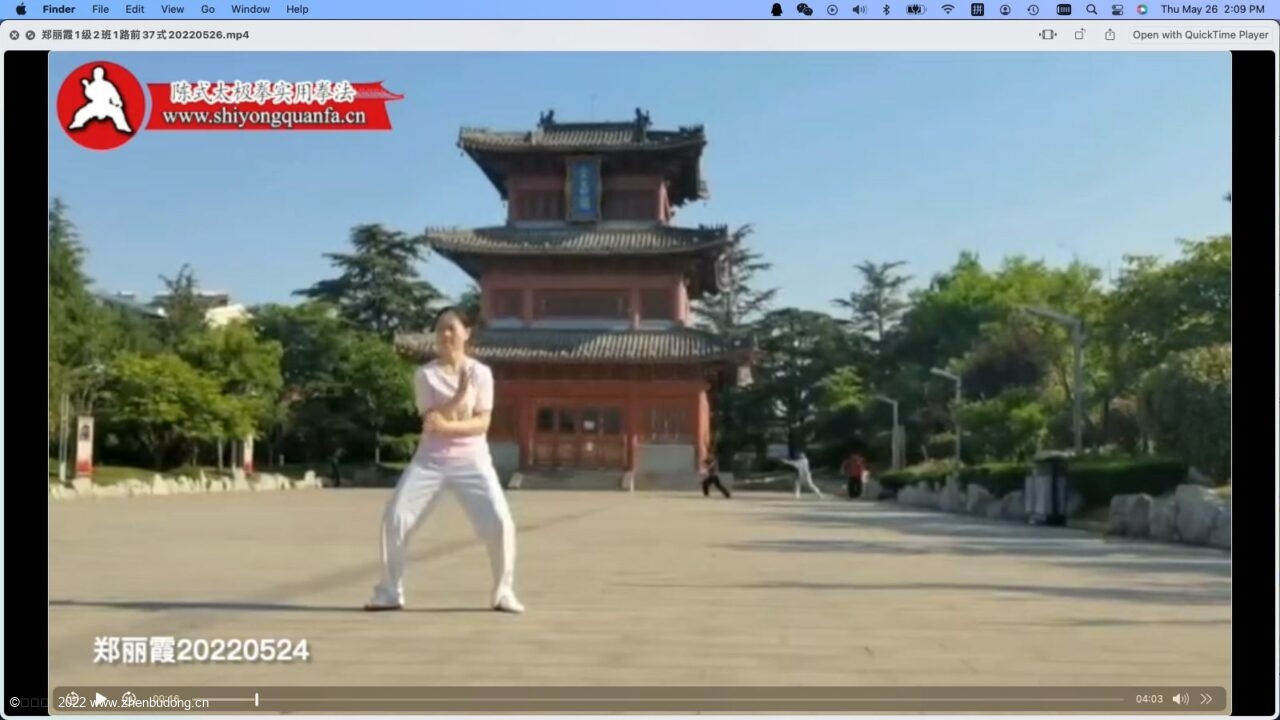
Task: Skip forward using the forward icon
Action: coord(129,699)
